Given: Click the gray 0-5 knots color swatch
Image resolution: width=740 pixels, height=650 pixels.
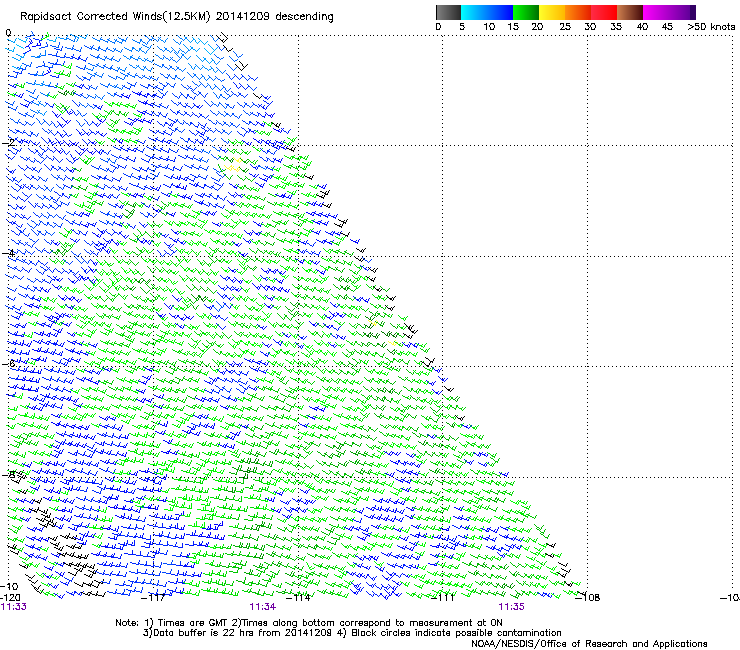Looking at the screenshot, I should point(448,13).
